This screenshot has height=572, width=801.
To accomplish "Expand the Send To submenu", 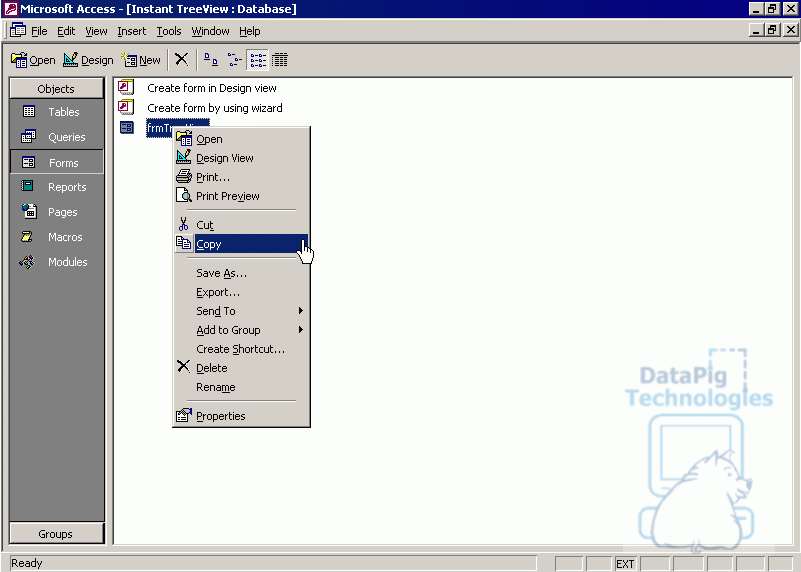I will [x=242, y=311].
